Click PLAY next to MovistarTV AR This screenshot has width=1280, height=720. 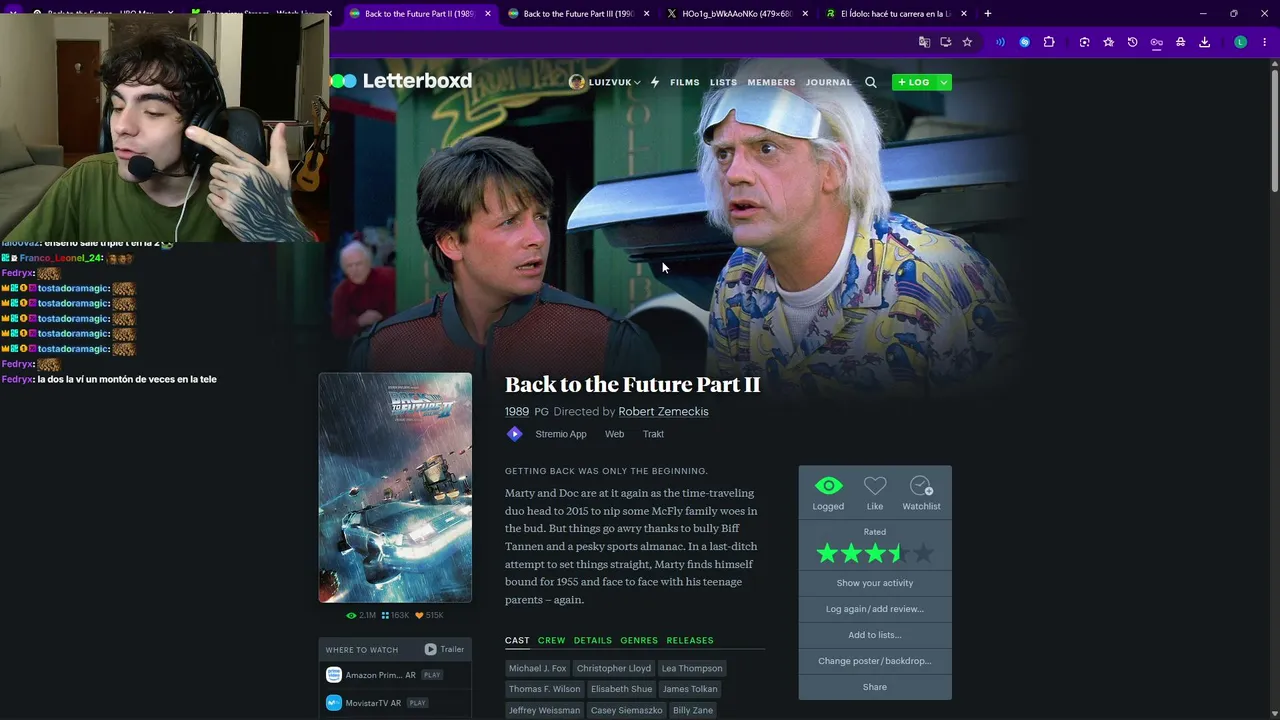point(418,703)
